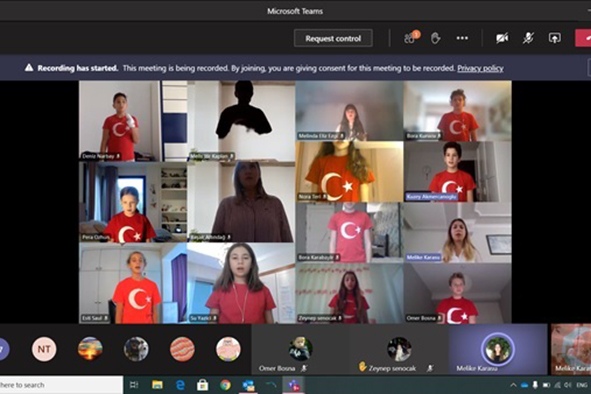Image resolution: width=591 pixels, height=394 pixels.
Task: Hang up with the red button
Action: coord(583,38)
